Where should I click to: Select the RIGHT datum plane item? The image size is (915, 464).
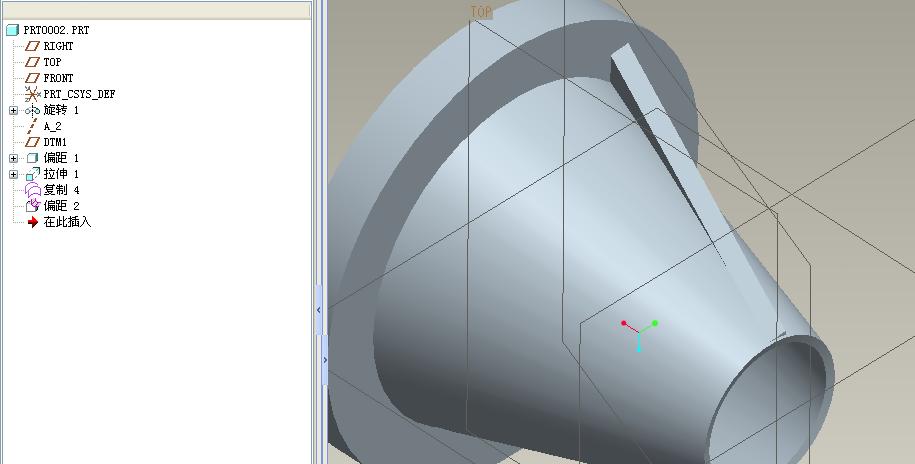click(x=58, y=46)
